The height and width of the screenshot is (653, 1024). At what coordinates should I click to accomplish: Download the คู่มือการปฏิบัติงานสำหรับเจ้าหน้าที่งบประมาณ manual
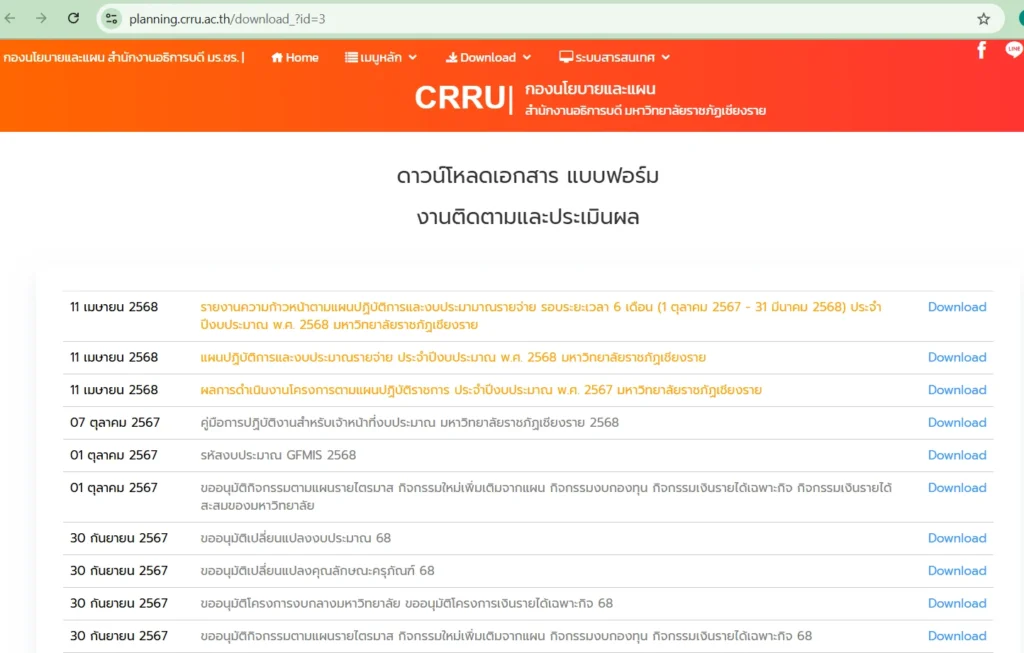coord(957,422)
